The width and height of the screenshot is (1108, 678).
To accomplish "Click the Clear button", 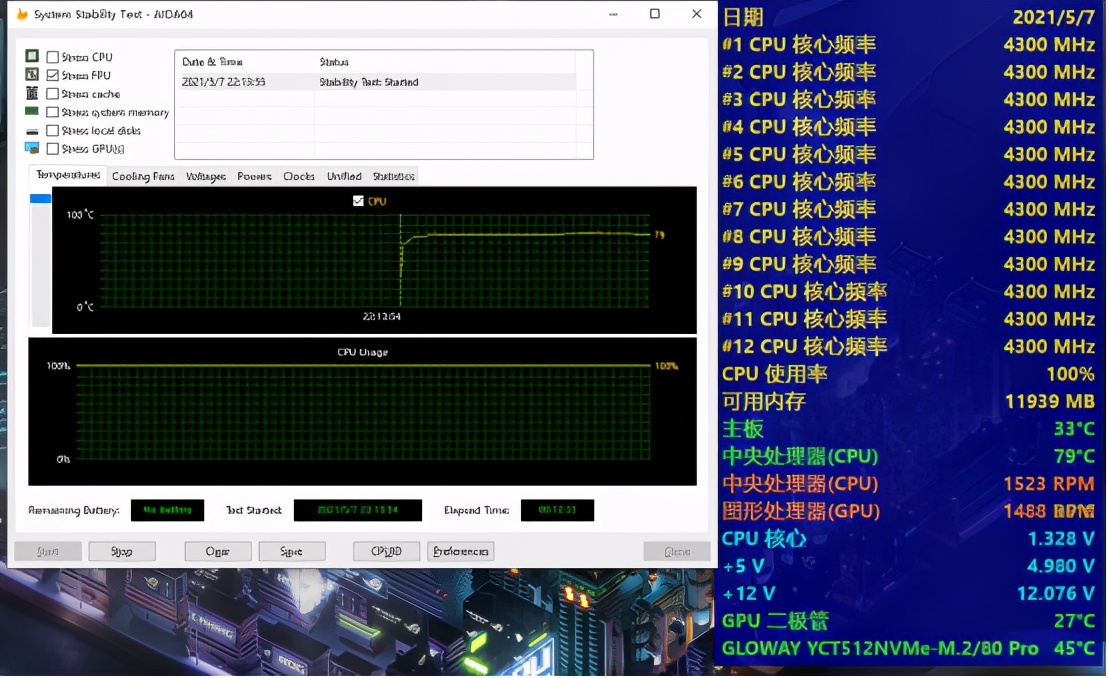I will [218, 551].
